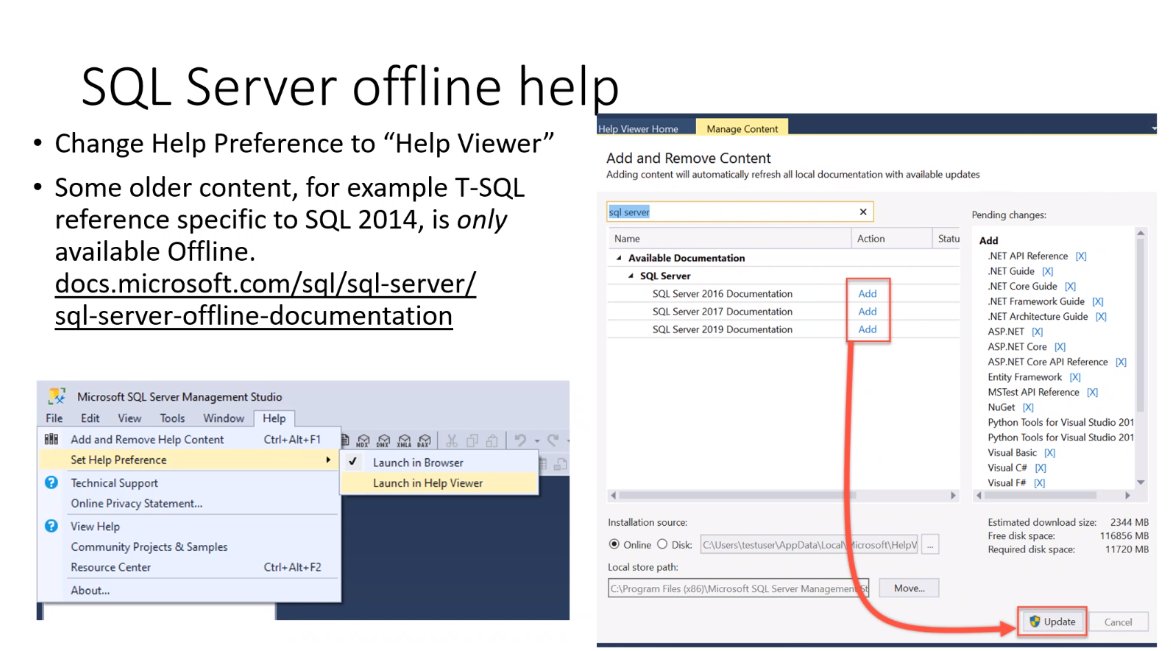Open the Undo history dropdown arrow

tap(535, 440)
